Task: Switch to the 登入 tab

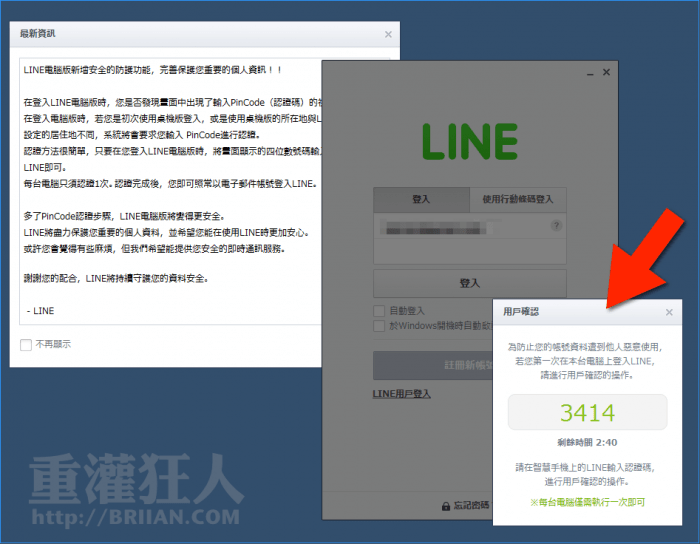Action: 421,199
